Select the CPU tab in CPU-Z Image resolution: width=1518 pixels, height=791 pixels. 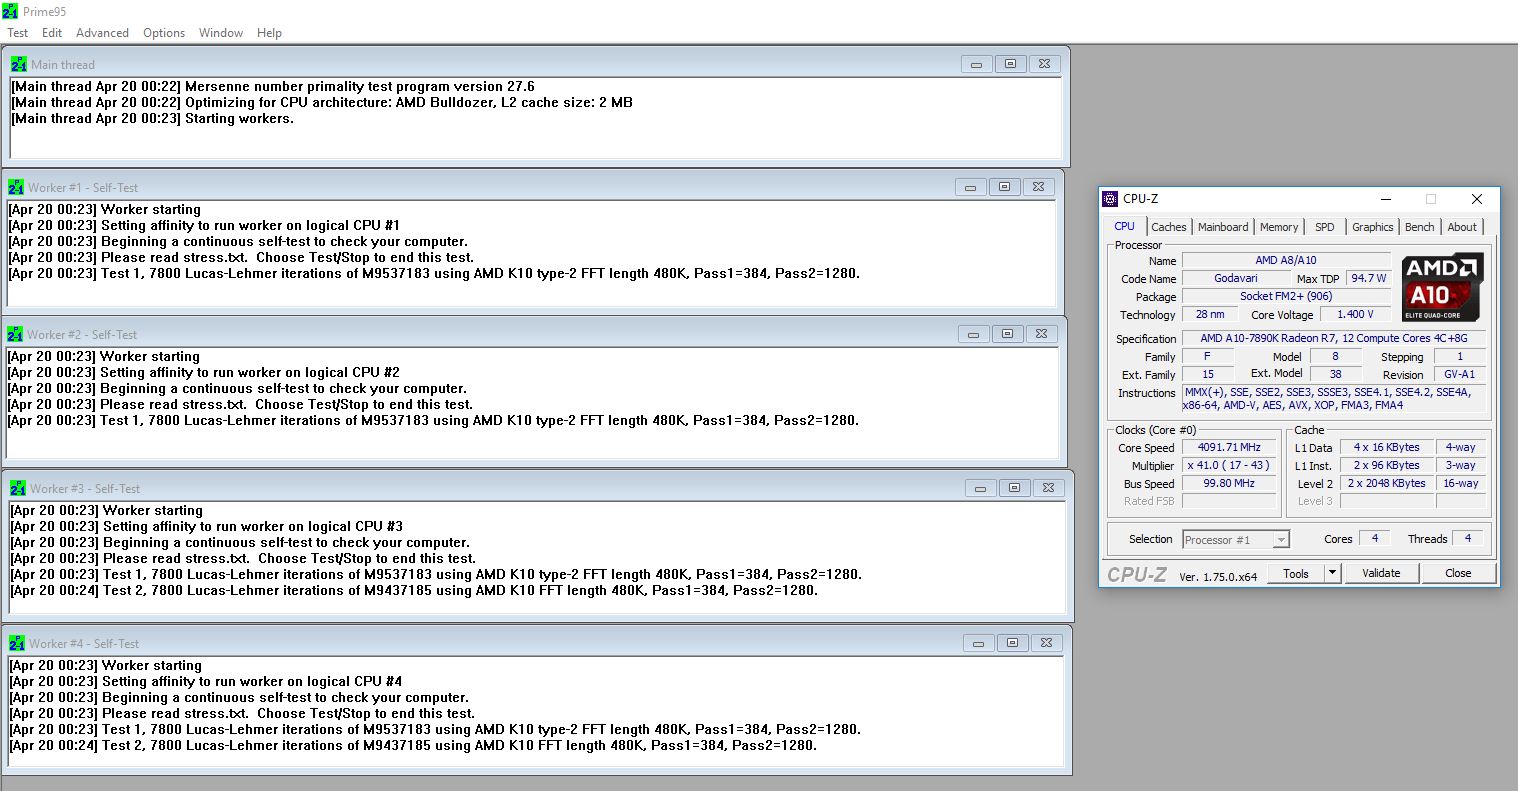[x=1125, y=226]
